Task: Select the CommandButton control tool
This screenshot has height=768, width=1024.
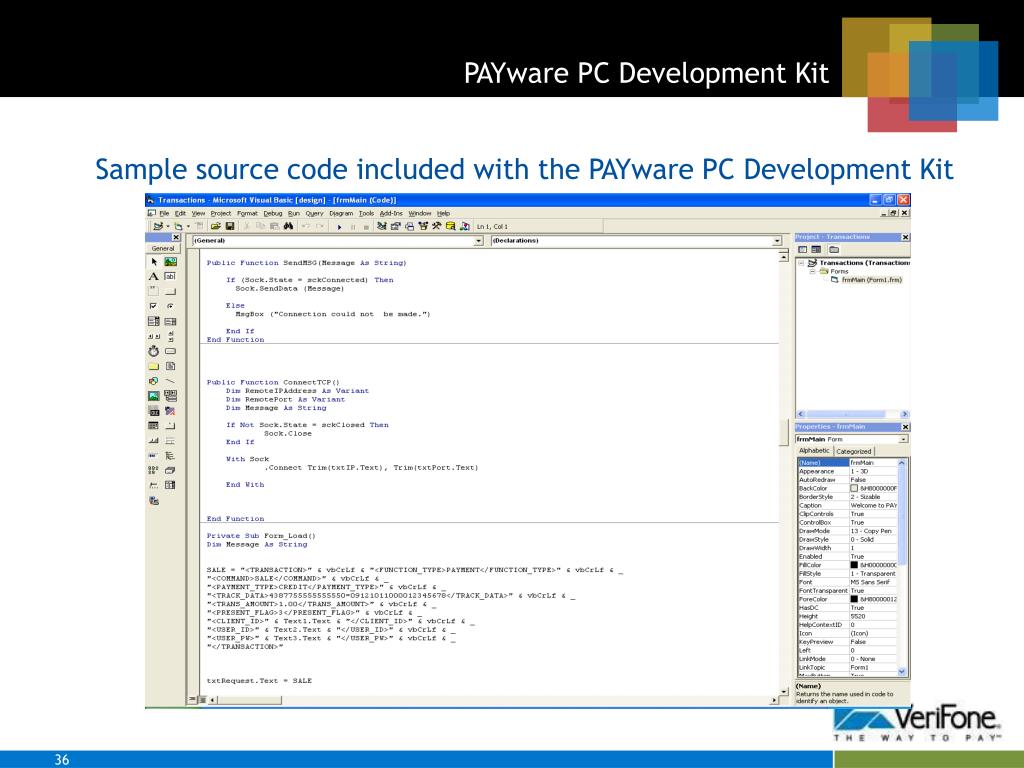Action: (x=170, y=291)
